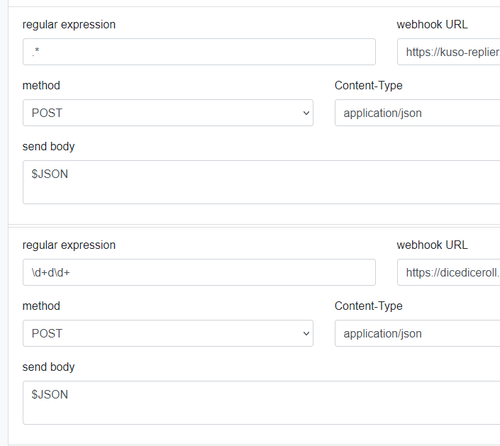Click the chevron arrow of second method dropdown
The width and height of the screenshot is (500, 446).
[306, 334]
